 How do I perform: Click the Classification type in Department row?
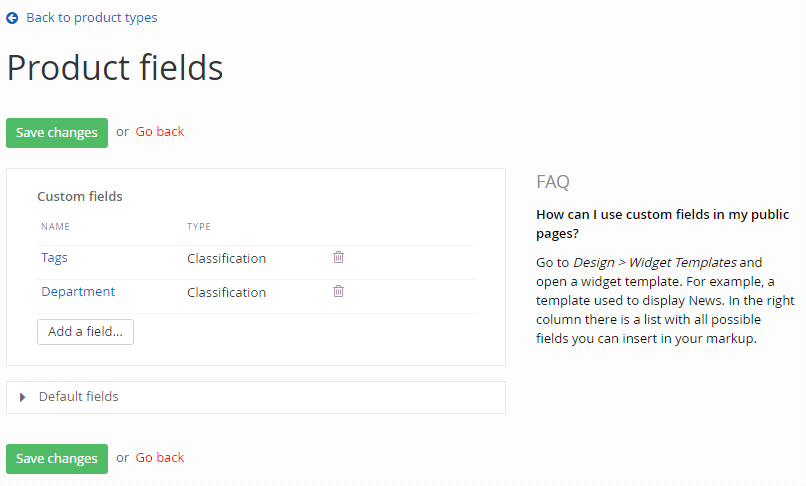(x=227, y=292)
